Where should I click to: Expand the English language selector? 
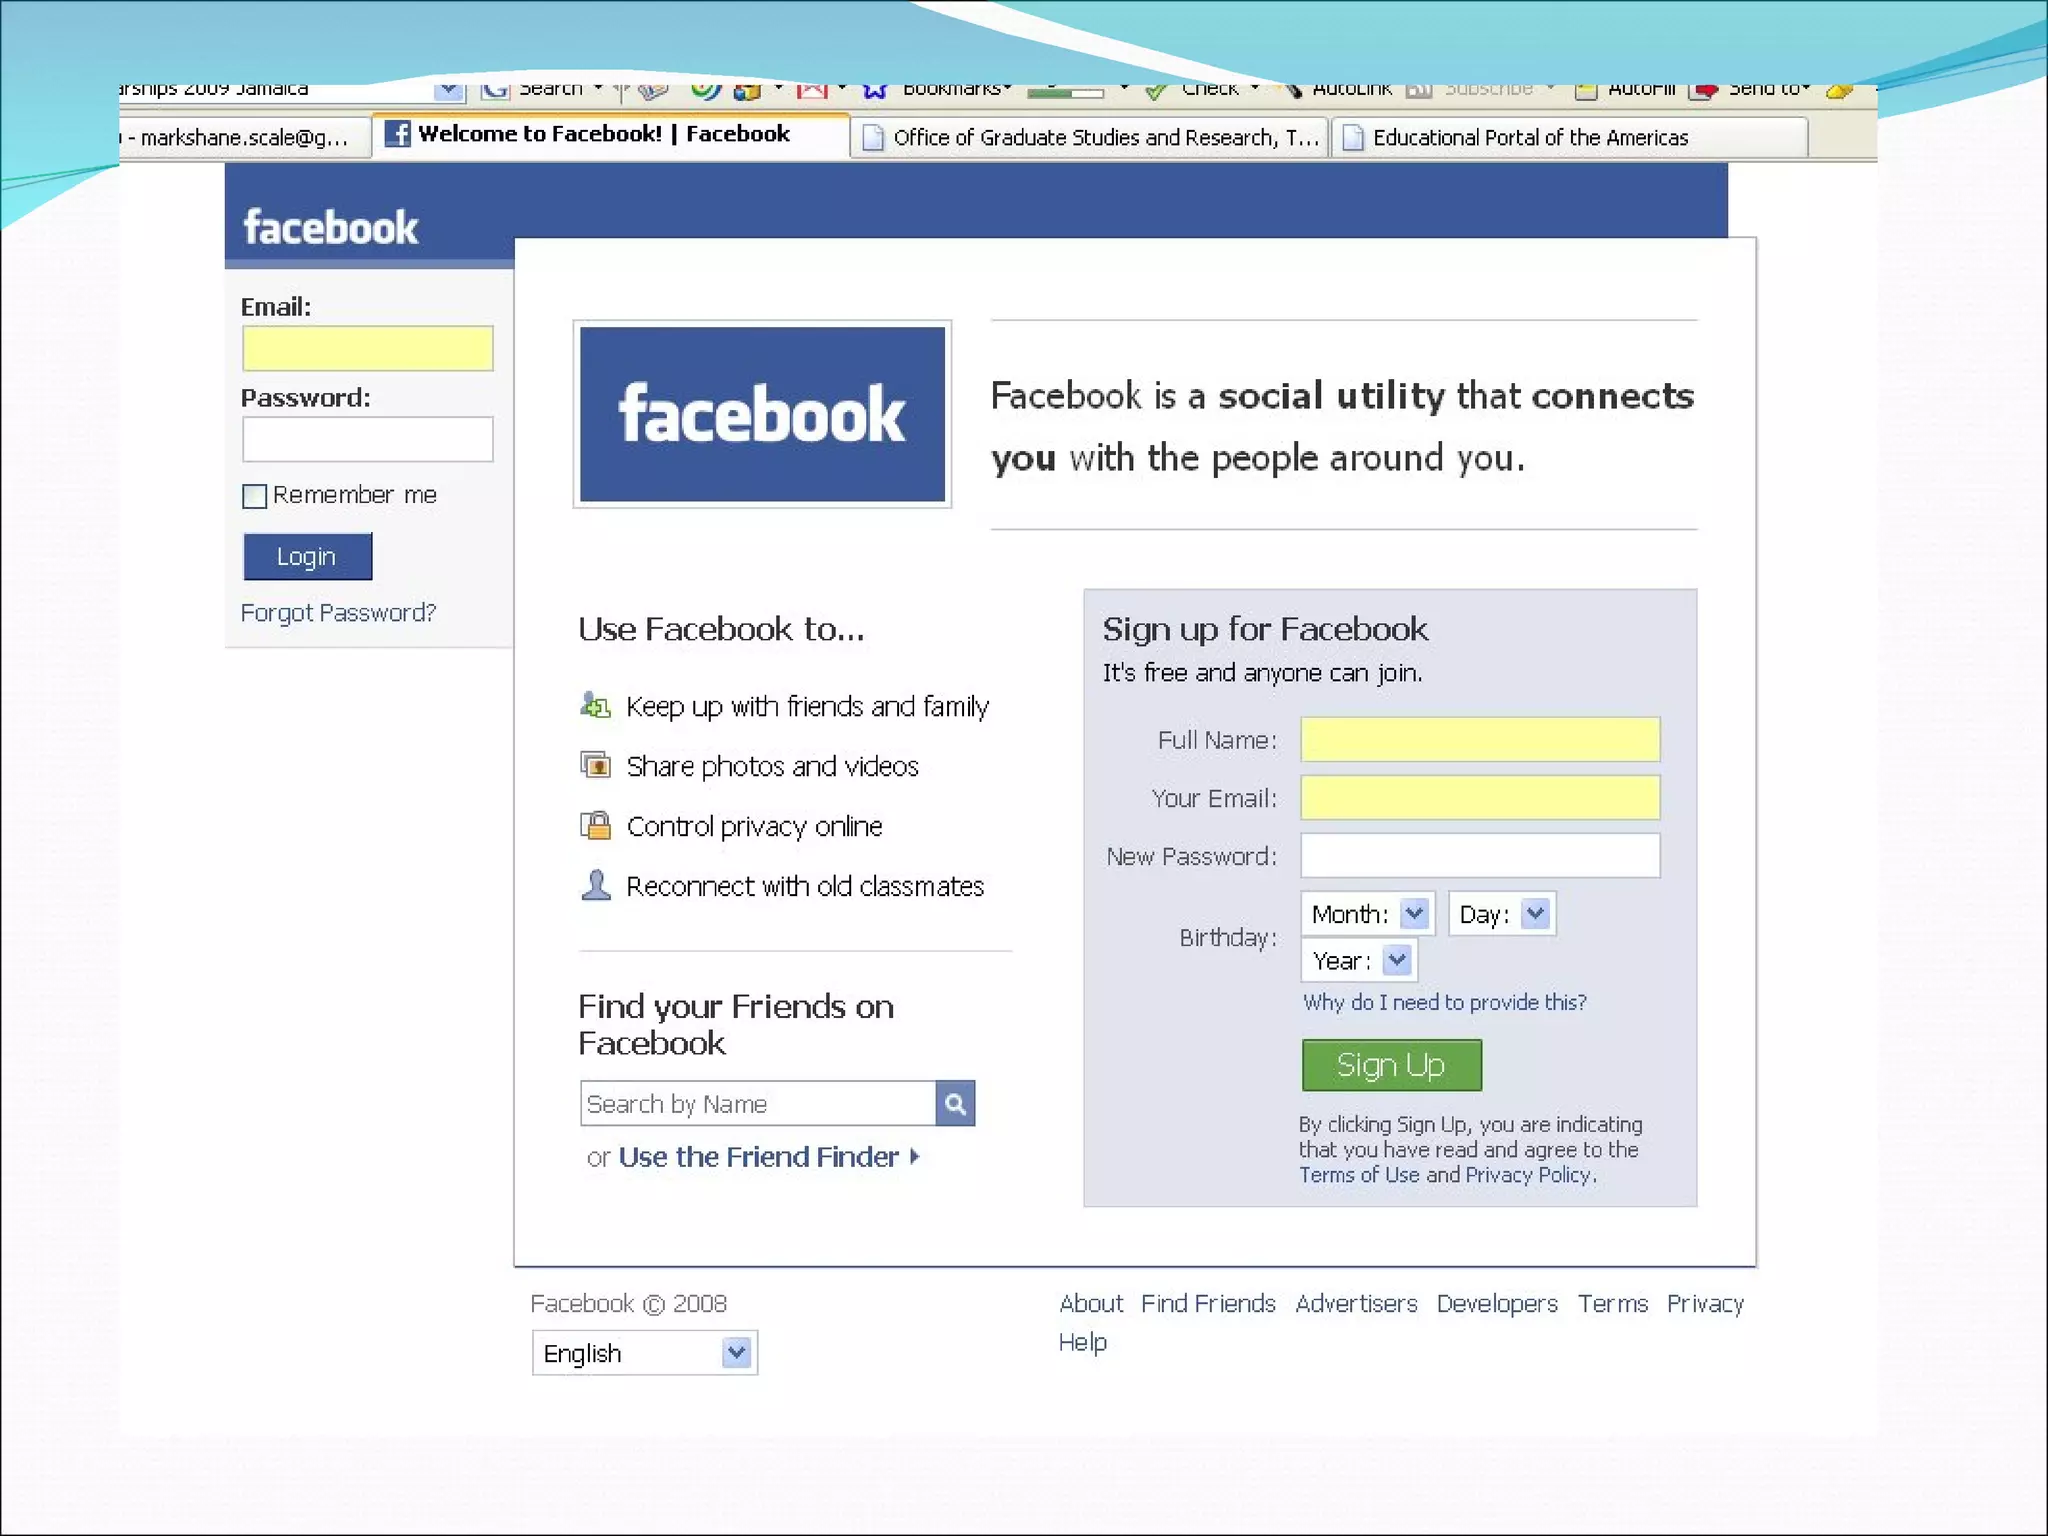click(x=736, y=1353)
